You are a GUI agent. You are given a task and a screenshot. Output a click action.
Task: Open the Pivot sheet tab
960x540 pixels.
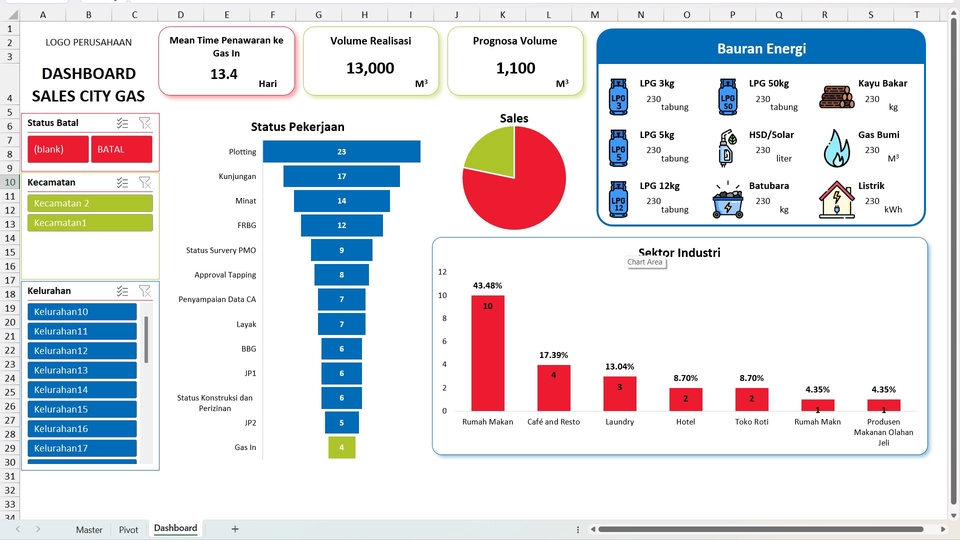point(129,530)
